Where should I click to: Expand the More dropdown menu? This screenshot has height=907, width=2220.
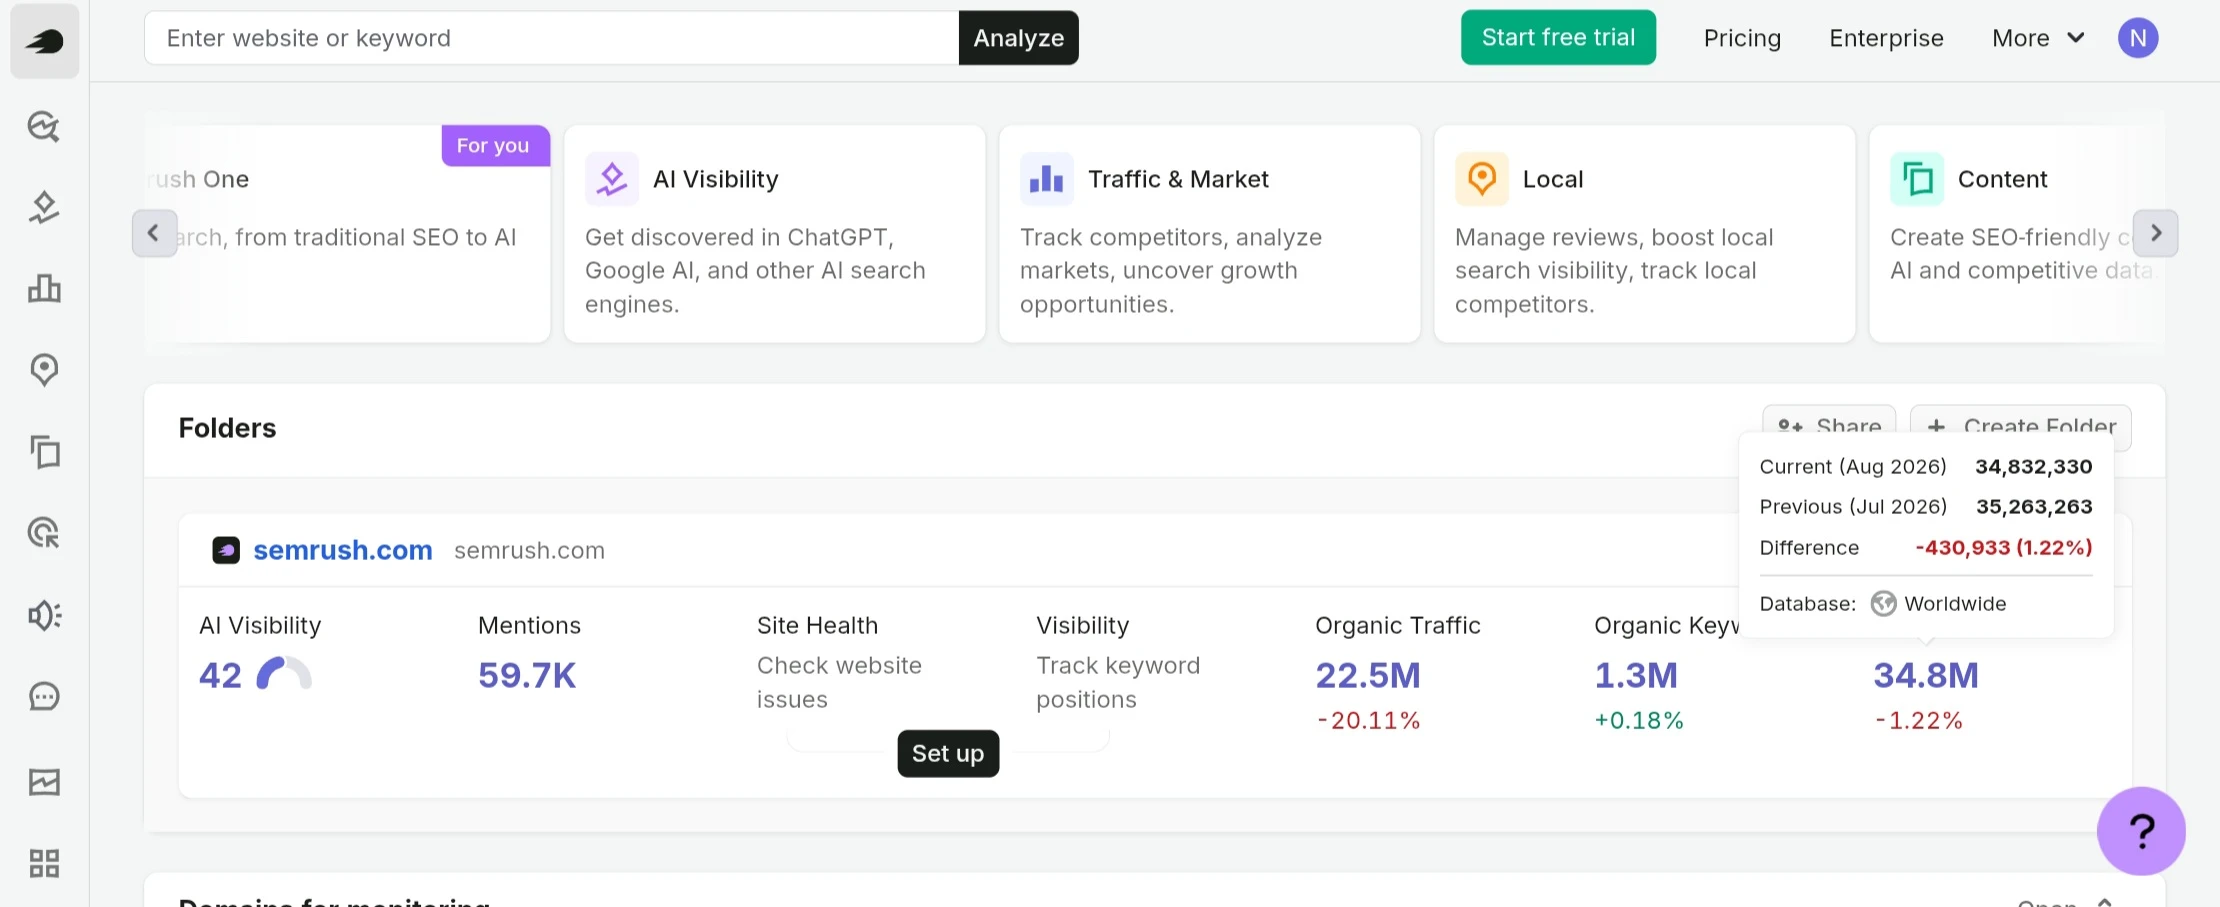tap(2038, 38)
